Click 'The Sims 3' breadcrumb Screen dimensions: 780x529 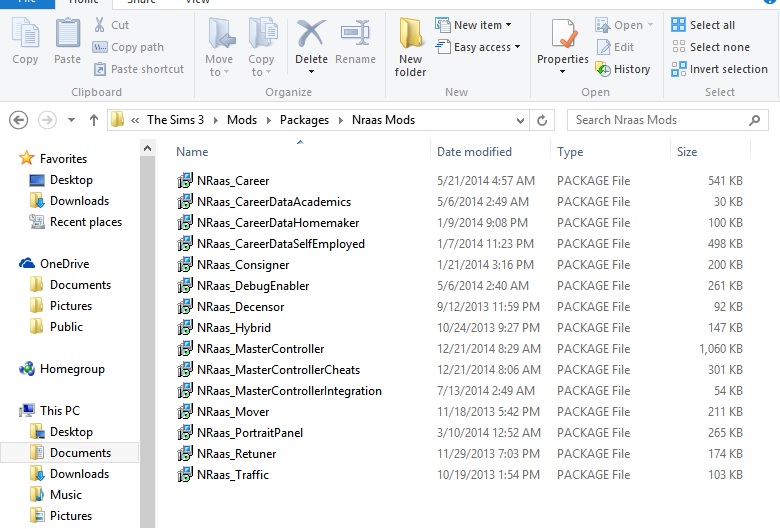click(x=176, y=120)
